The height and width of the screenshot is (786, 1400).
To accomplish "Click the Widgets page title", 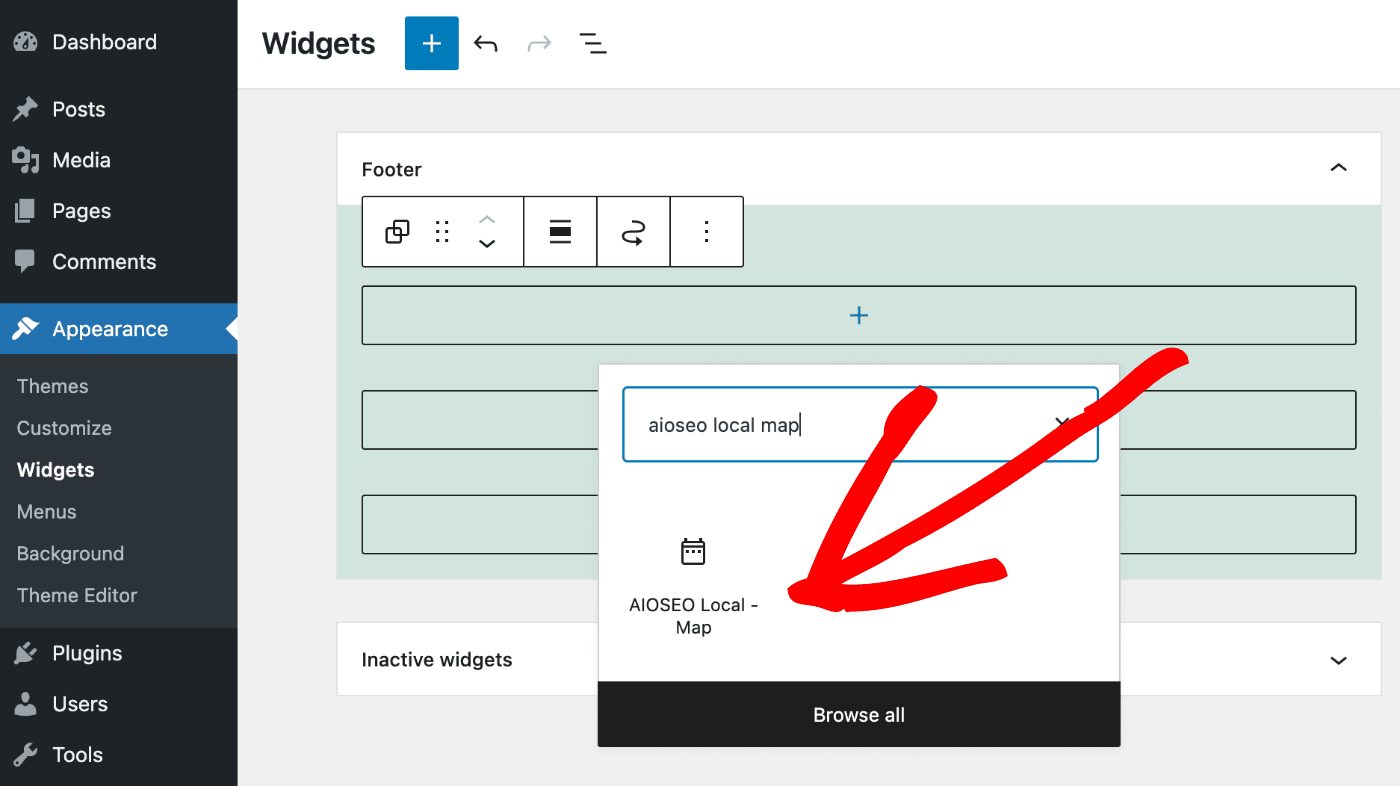I will click(319, 44).
